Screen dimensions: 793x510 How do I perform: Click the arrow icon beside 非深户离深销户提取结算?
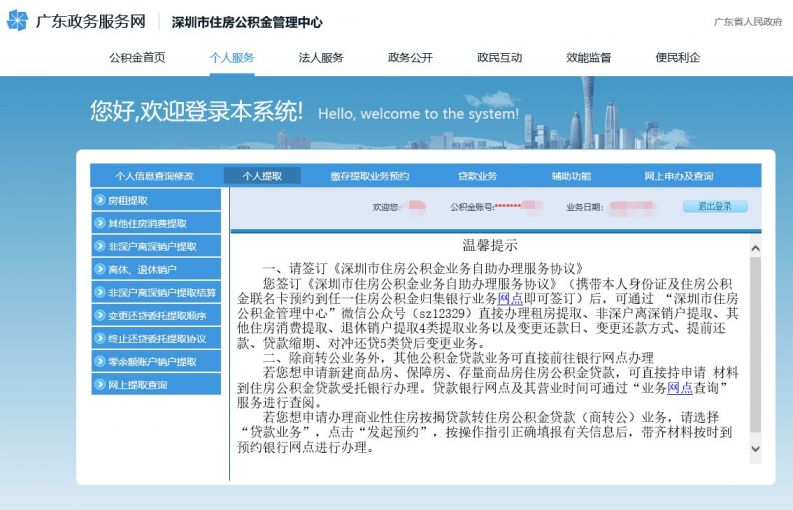100,292
